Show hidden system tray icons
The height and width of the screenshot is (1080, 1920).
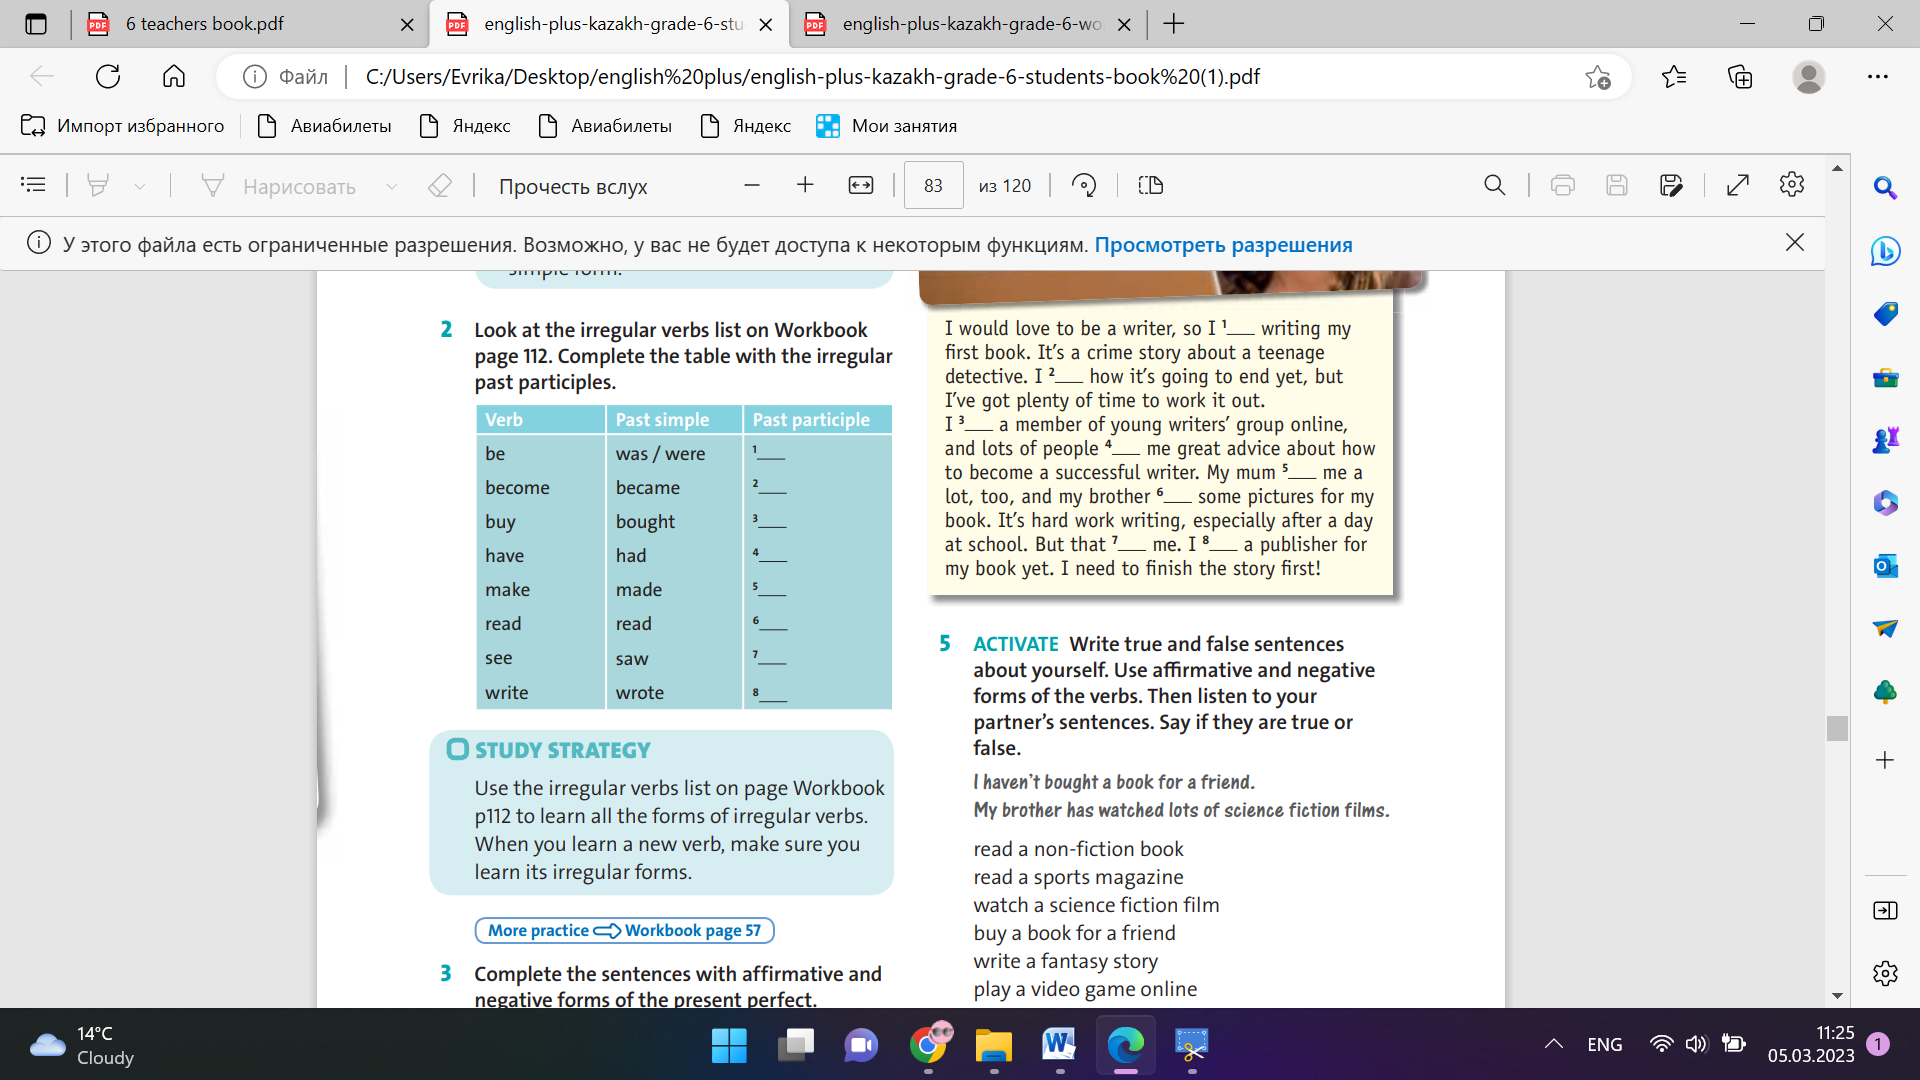[x=1553, y=1044]
